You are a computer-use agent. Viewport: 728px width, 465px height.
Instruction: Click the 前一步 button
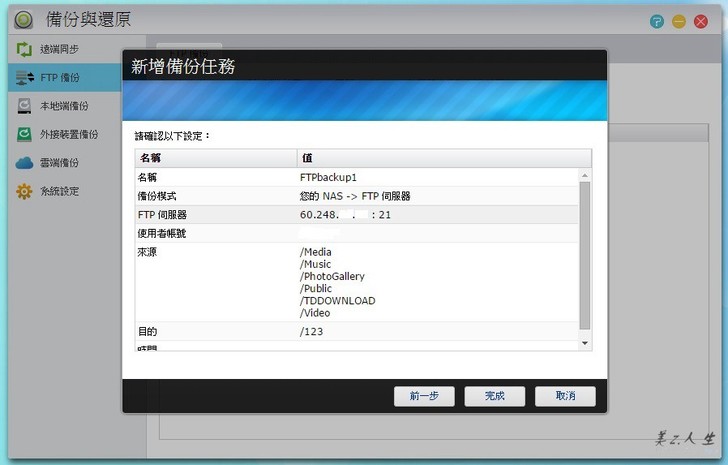pos(424,396)
